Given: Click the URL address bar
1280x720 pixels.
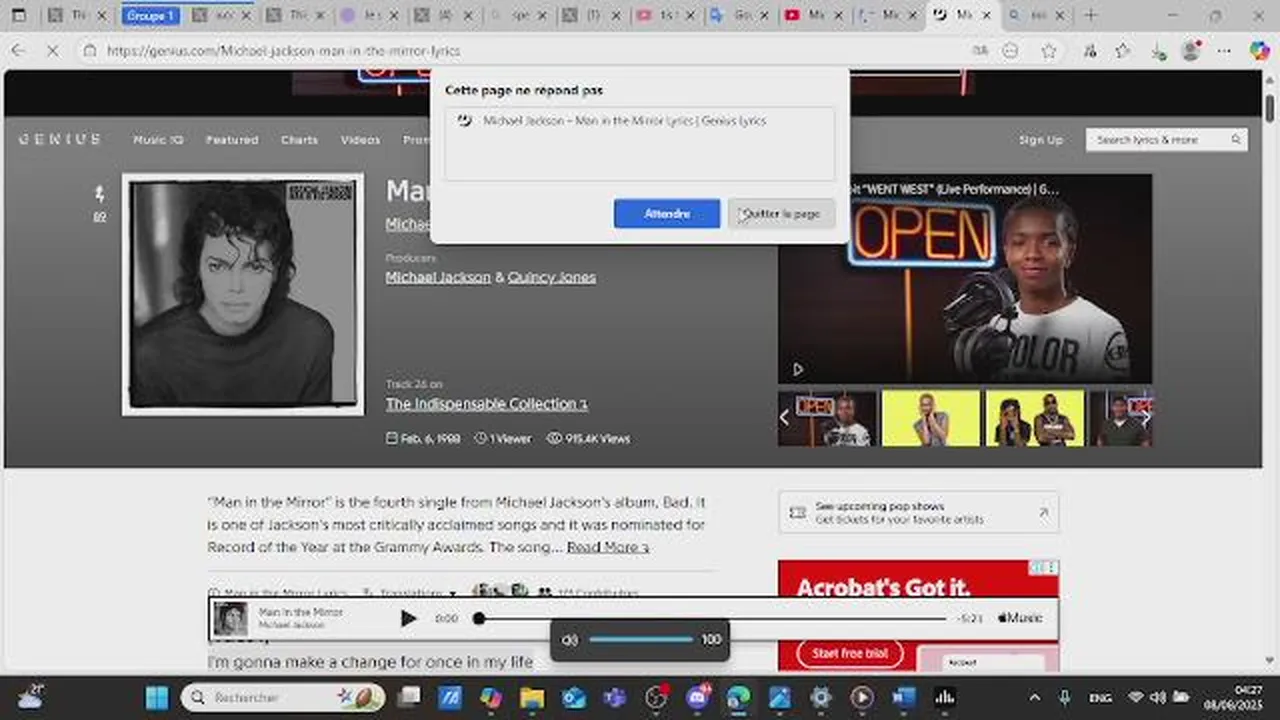Looking at the screenshot, I should tap(520, 51).
